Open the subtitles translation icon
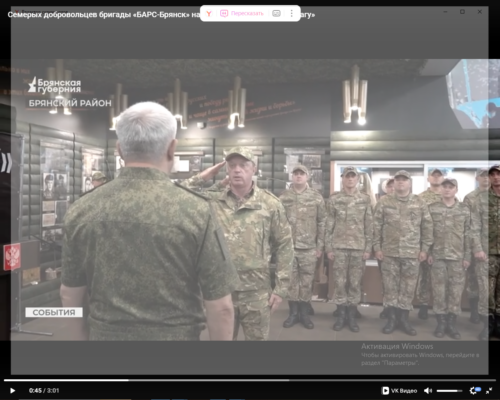 [x=276, y=13]
